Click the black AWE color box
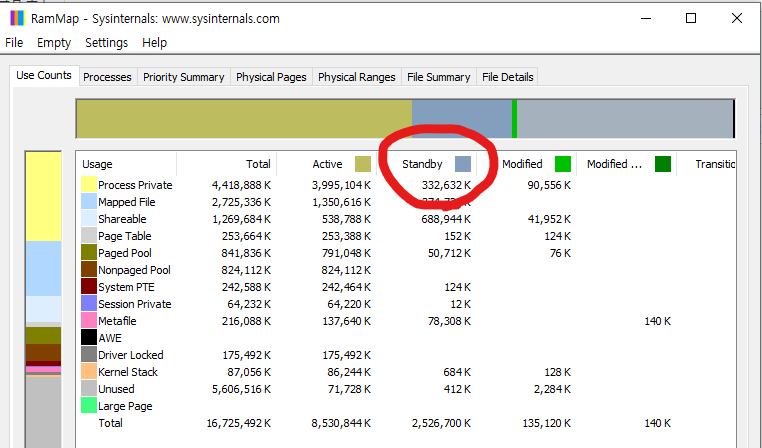This screenshot has height=448, width=762. [x=89, y=338]
